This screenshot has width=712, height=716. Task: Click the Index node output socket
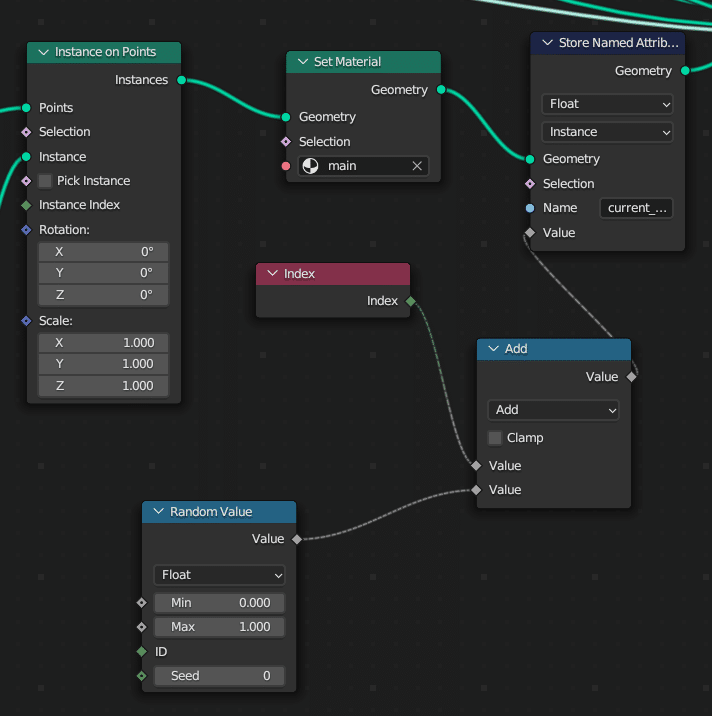tap(411, 301)
